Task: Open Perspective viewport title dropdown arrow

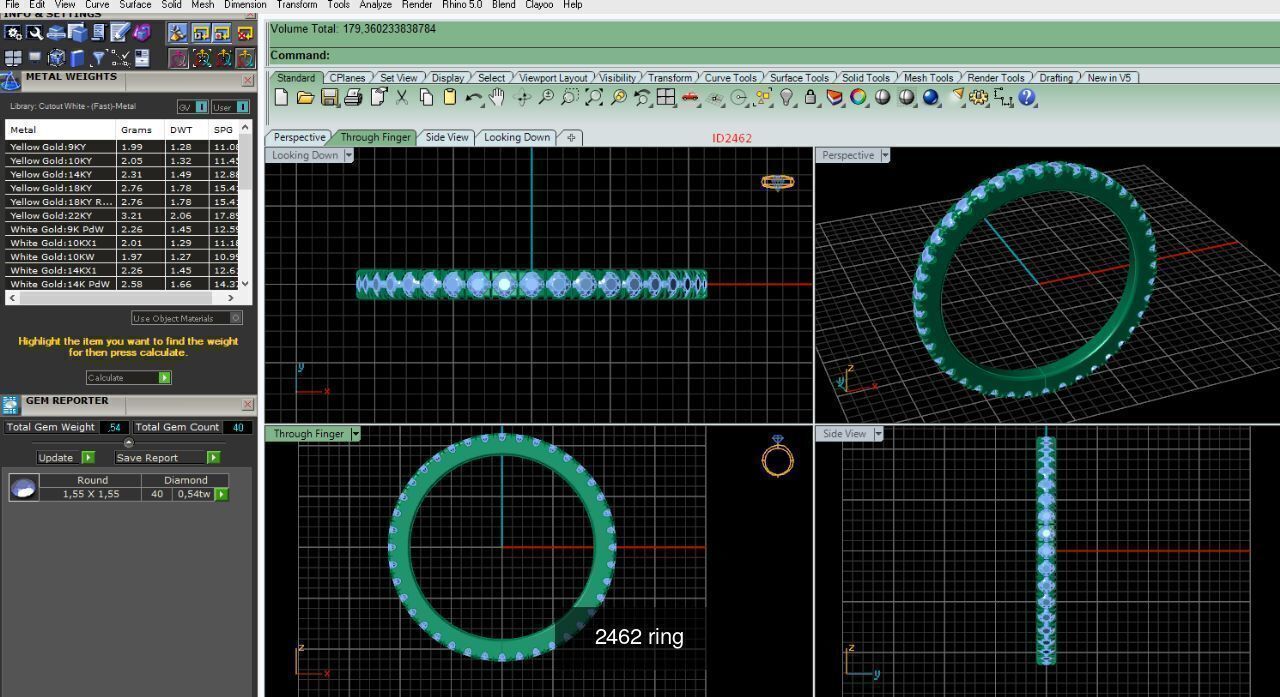Action: [886, 155]
